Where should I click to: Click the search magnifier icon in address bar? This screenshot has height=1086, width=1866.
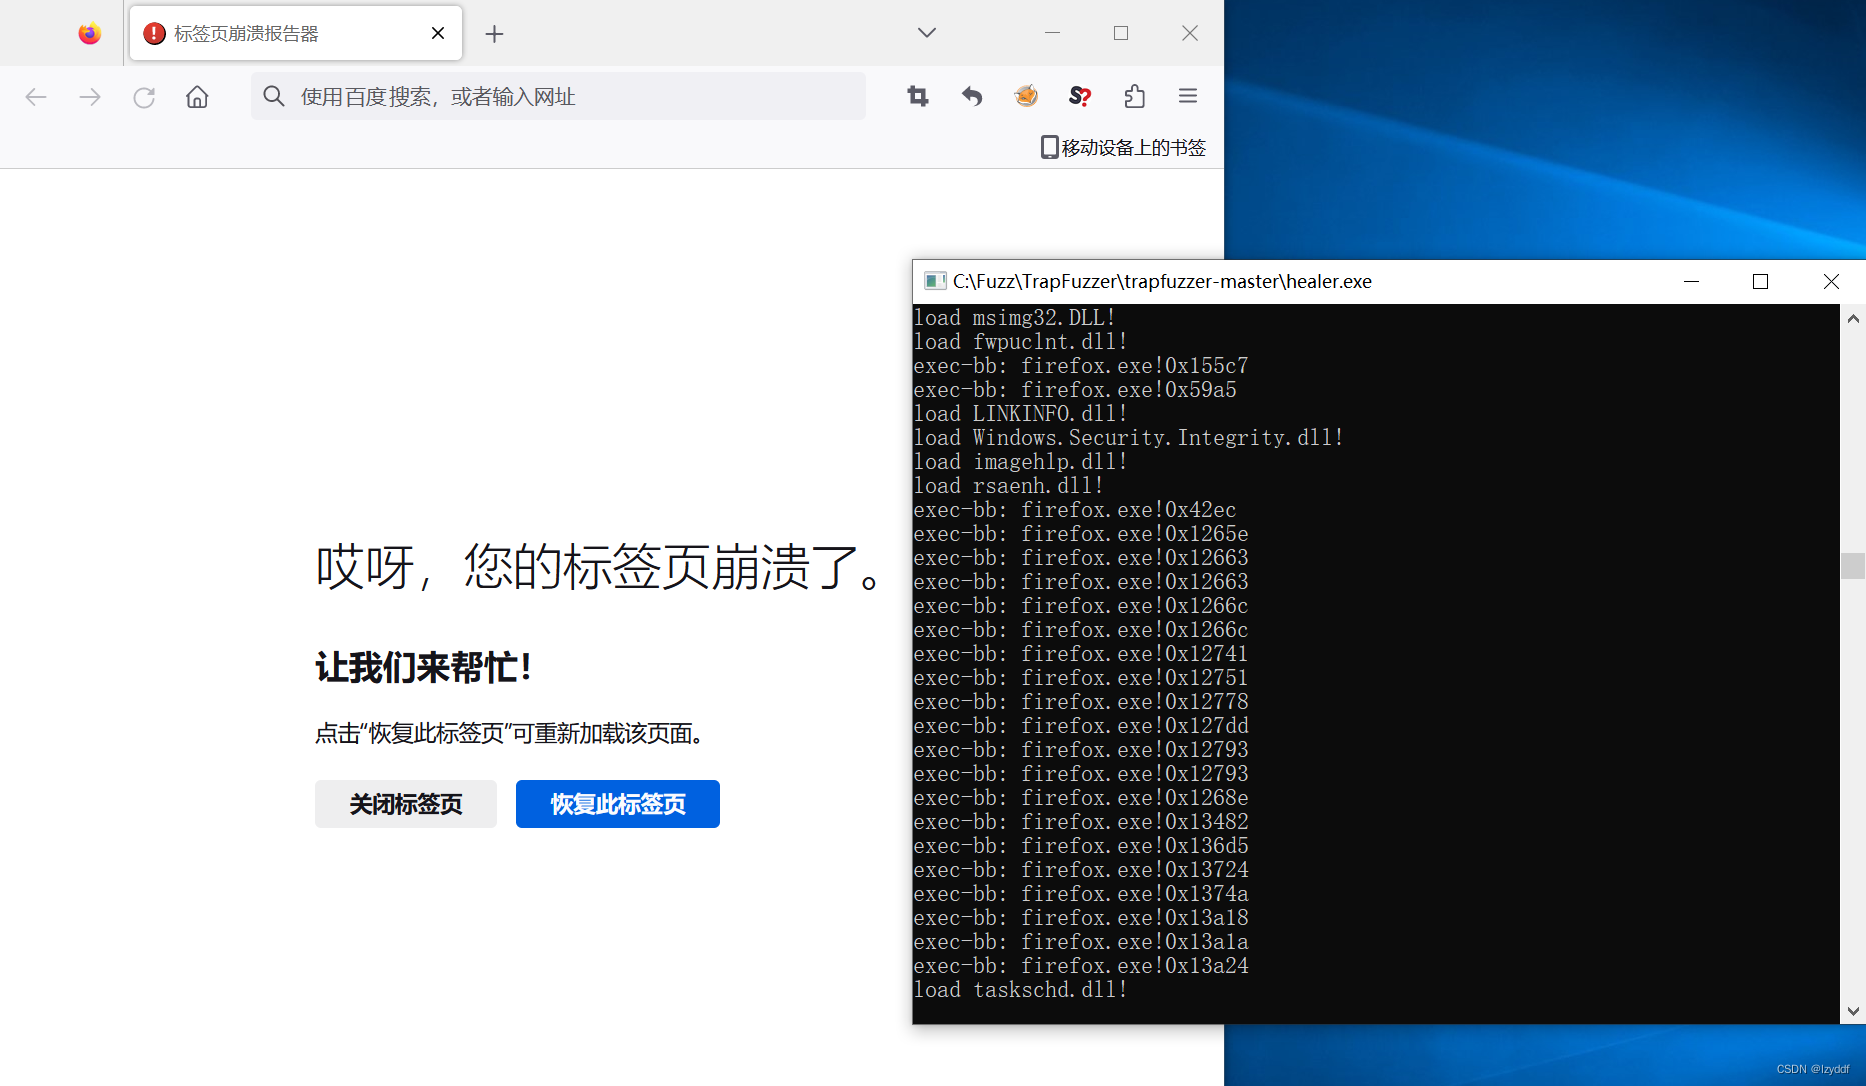pyautogui.click(x=273, y=96)
